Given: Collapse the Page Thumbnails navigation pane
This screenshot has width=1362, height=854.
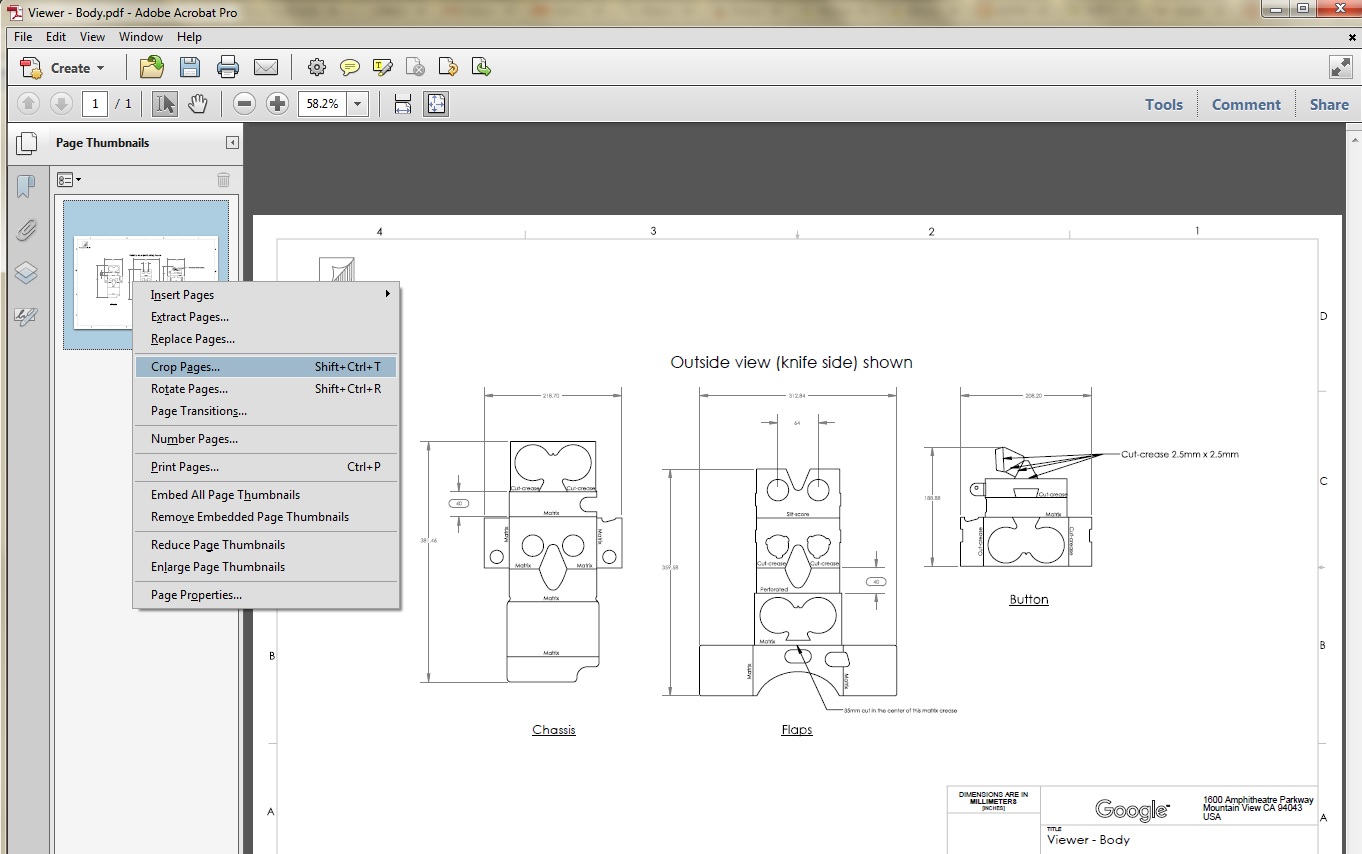Looking at the screenshot, I should click(x=232, y=143).
